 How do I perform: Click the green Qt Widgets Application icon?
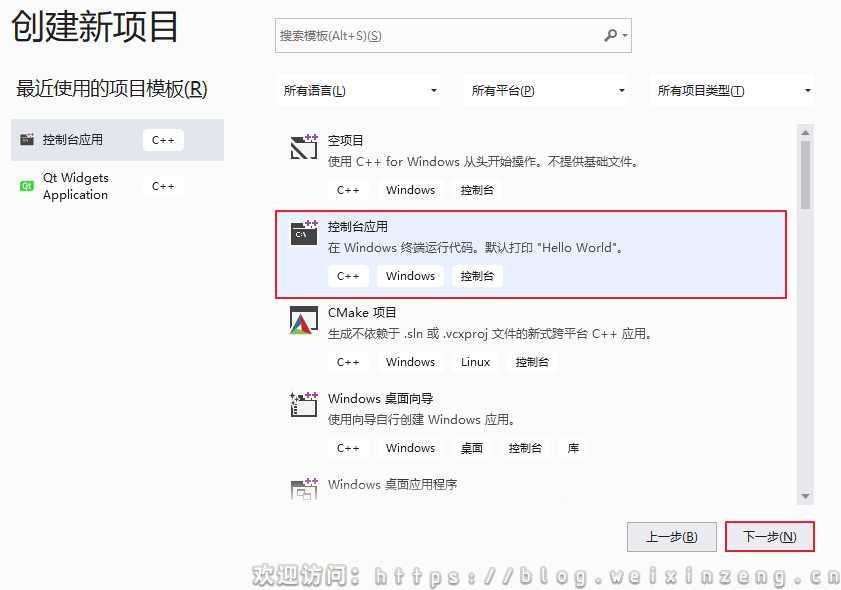[27, 186]
